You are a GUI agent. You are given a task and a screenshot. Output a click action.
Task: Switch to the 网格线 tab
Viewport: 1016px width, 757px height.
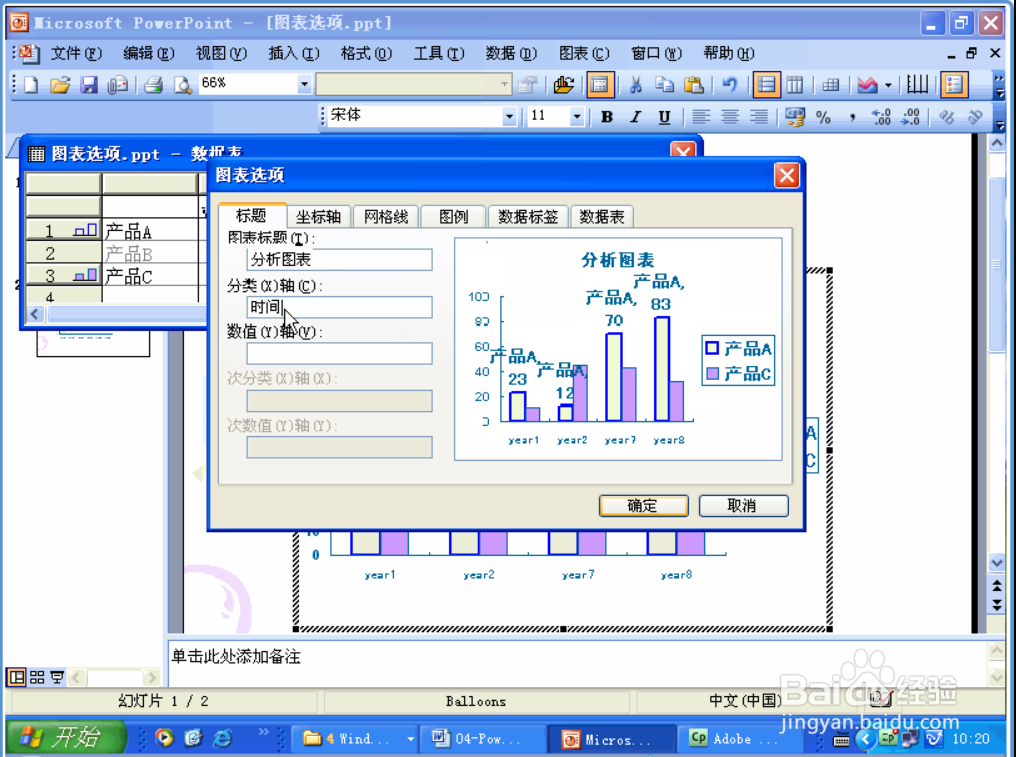coord(386,216)
